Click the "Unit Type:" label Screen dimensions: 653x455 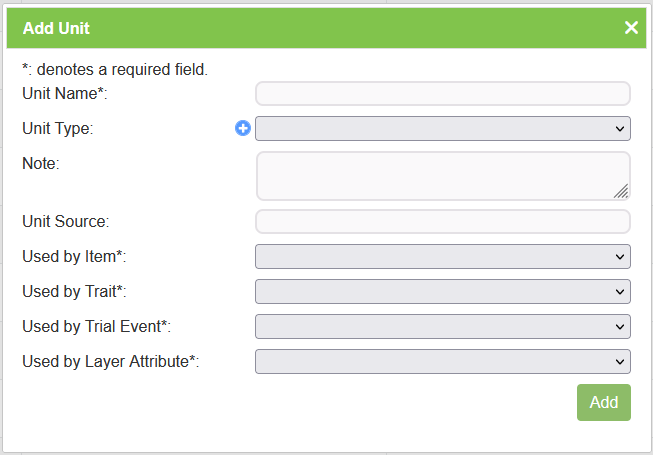point(57,129)
